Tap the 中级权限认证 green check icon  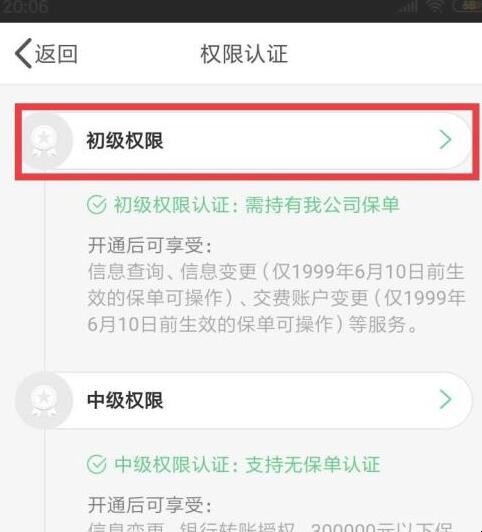(x=97, y=464)
